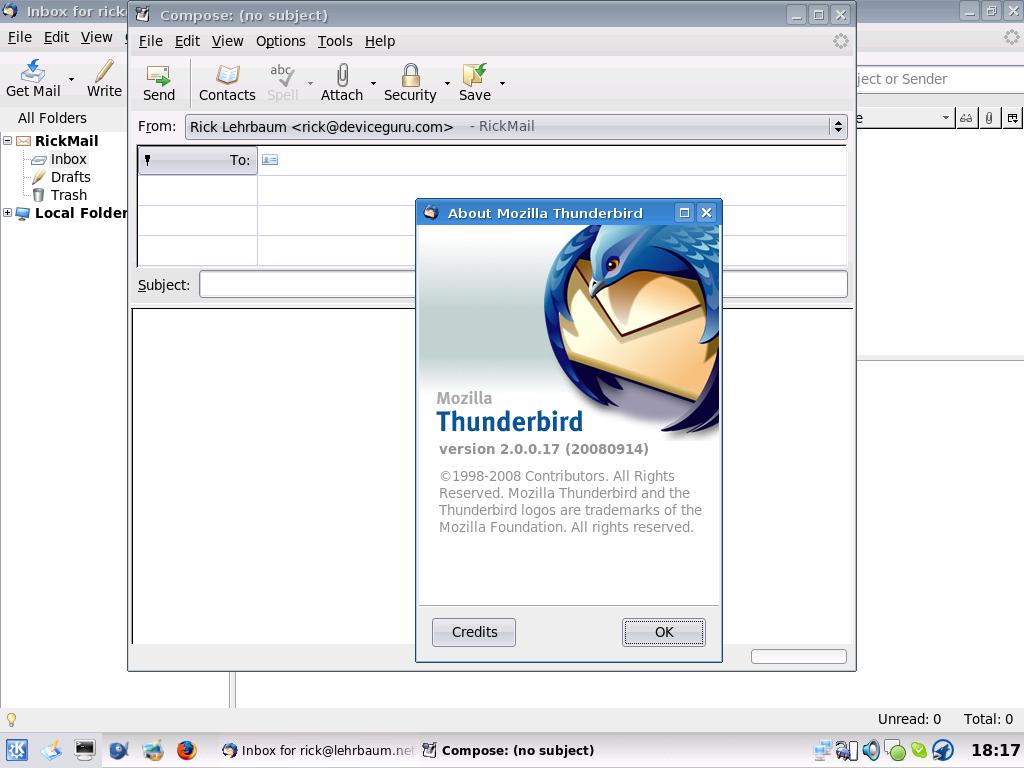Viewport: 1024px width, 768px height.
Task: Click the Save icon in compose toolbar
Action: coord(474,75)
